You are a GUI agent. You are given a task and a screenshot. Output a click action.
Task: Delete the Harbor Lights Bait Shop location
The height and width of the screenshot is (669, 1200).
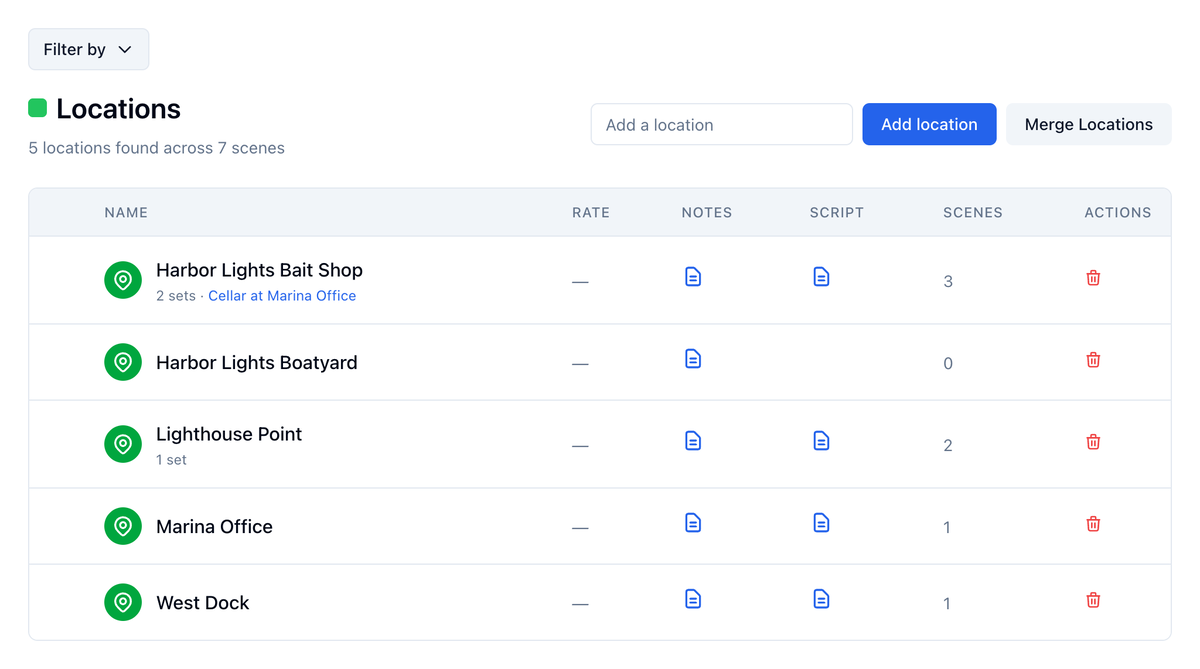point(1093,278)
